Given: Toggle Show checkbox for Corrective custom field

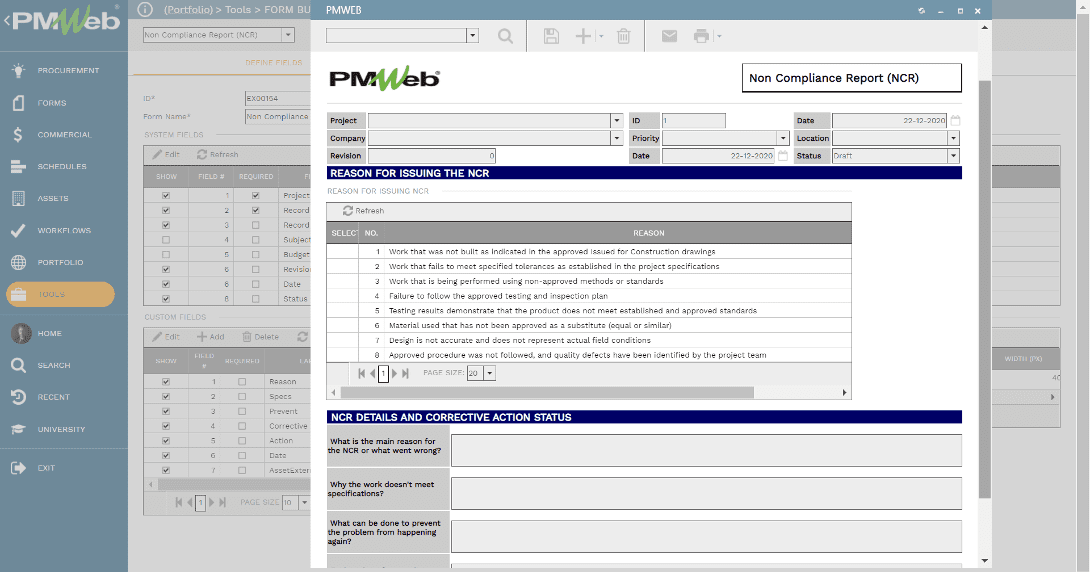Looking at the screenshot, I should coord(166,426).
